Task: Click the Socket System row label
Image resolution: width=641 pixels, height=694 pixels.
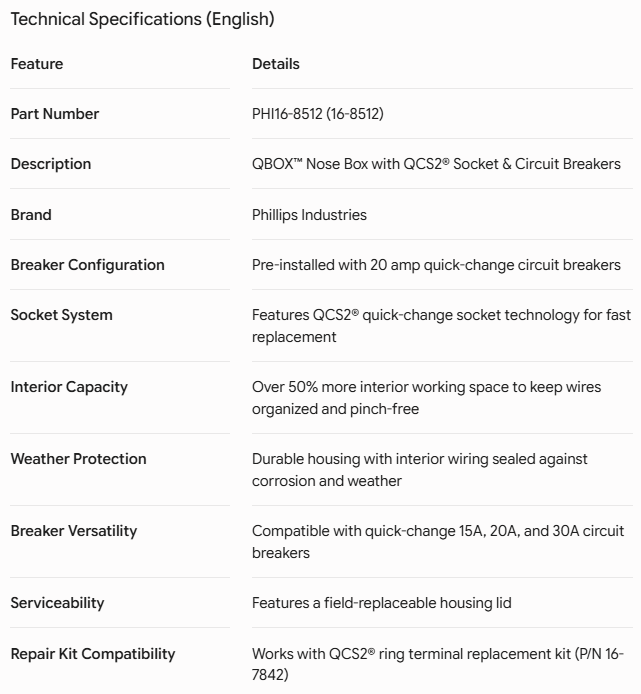Action: (x=62, y=315)
